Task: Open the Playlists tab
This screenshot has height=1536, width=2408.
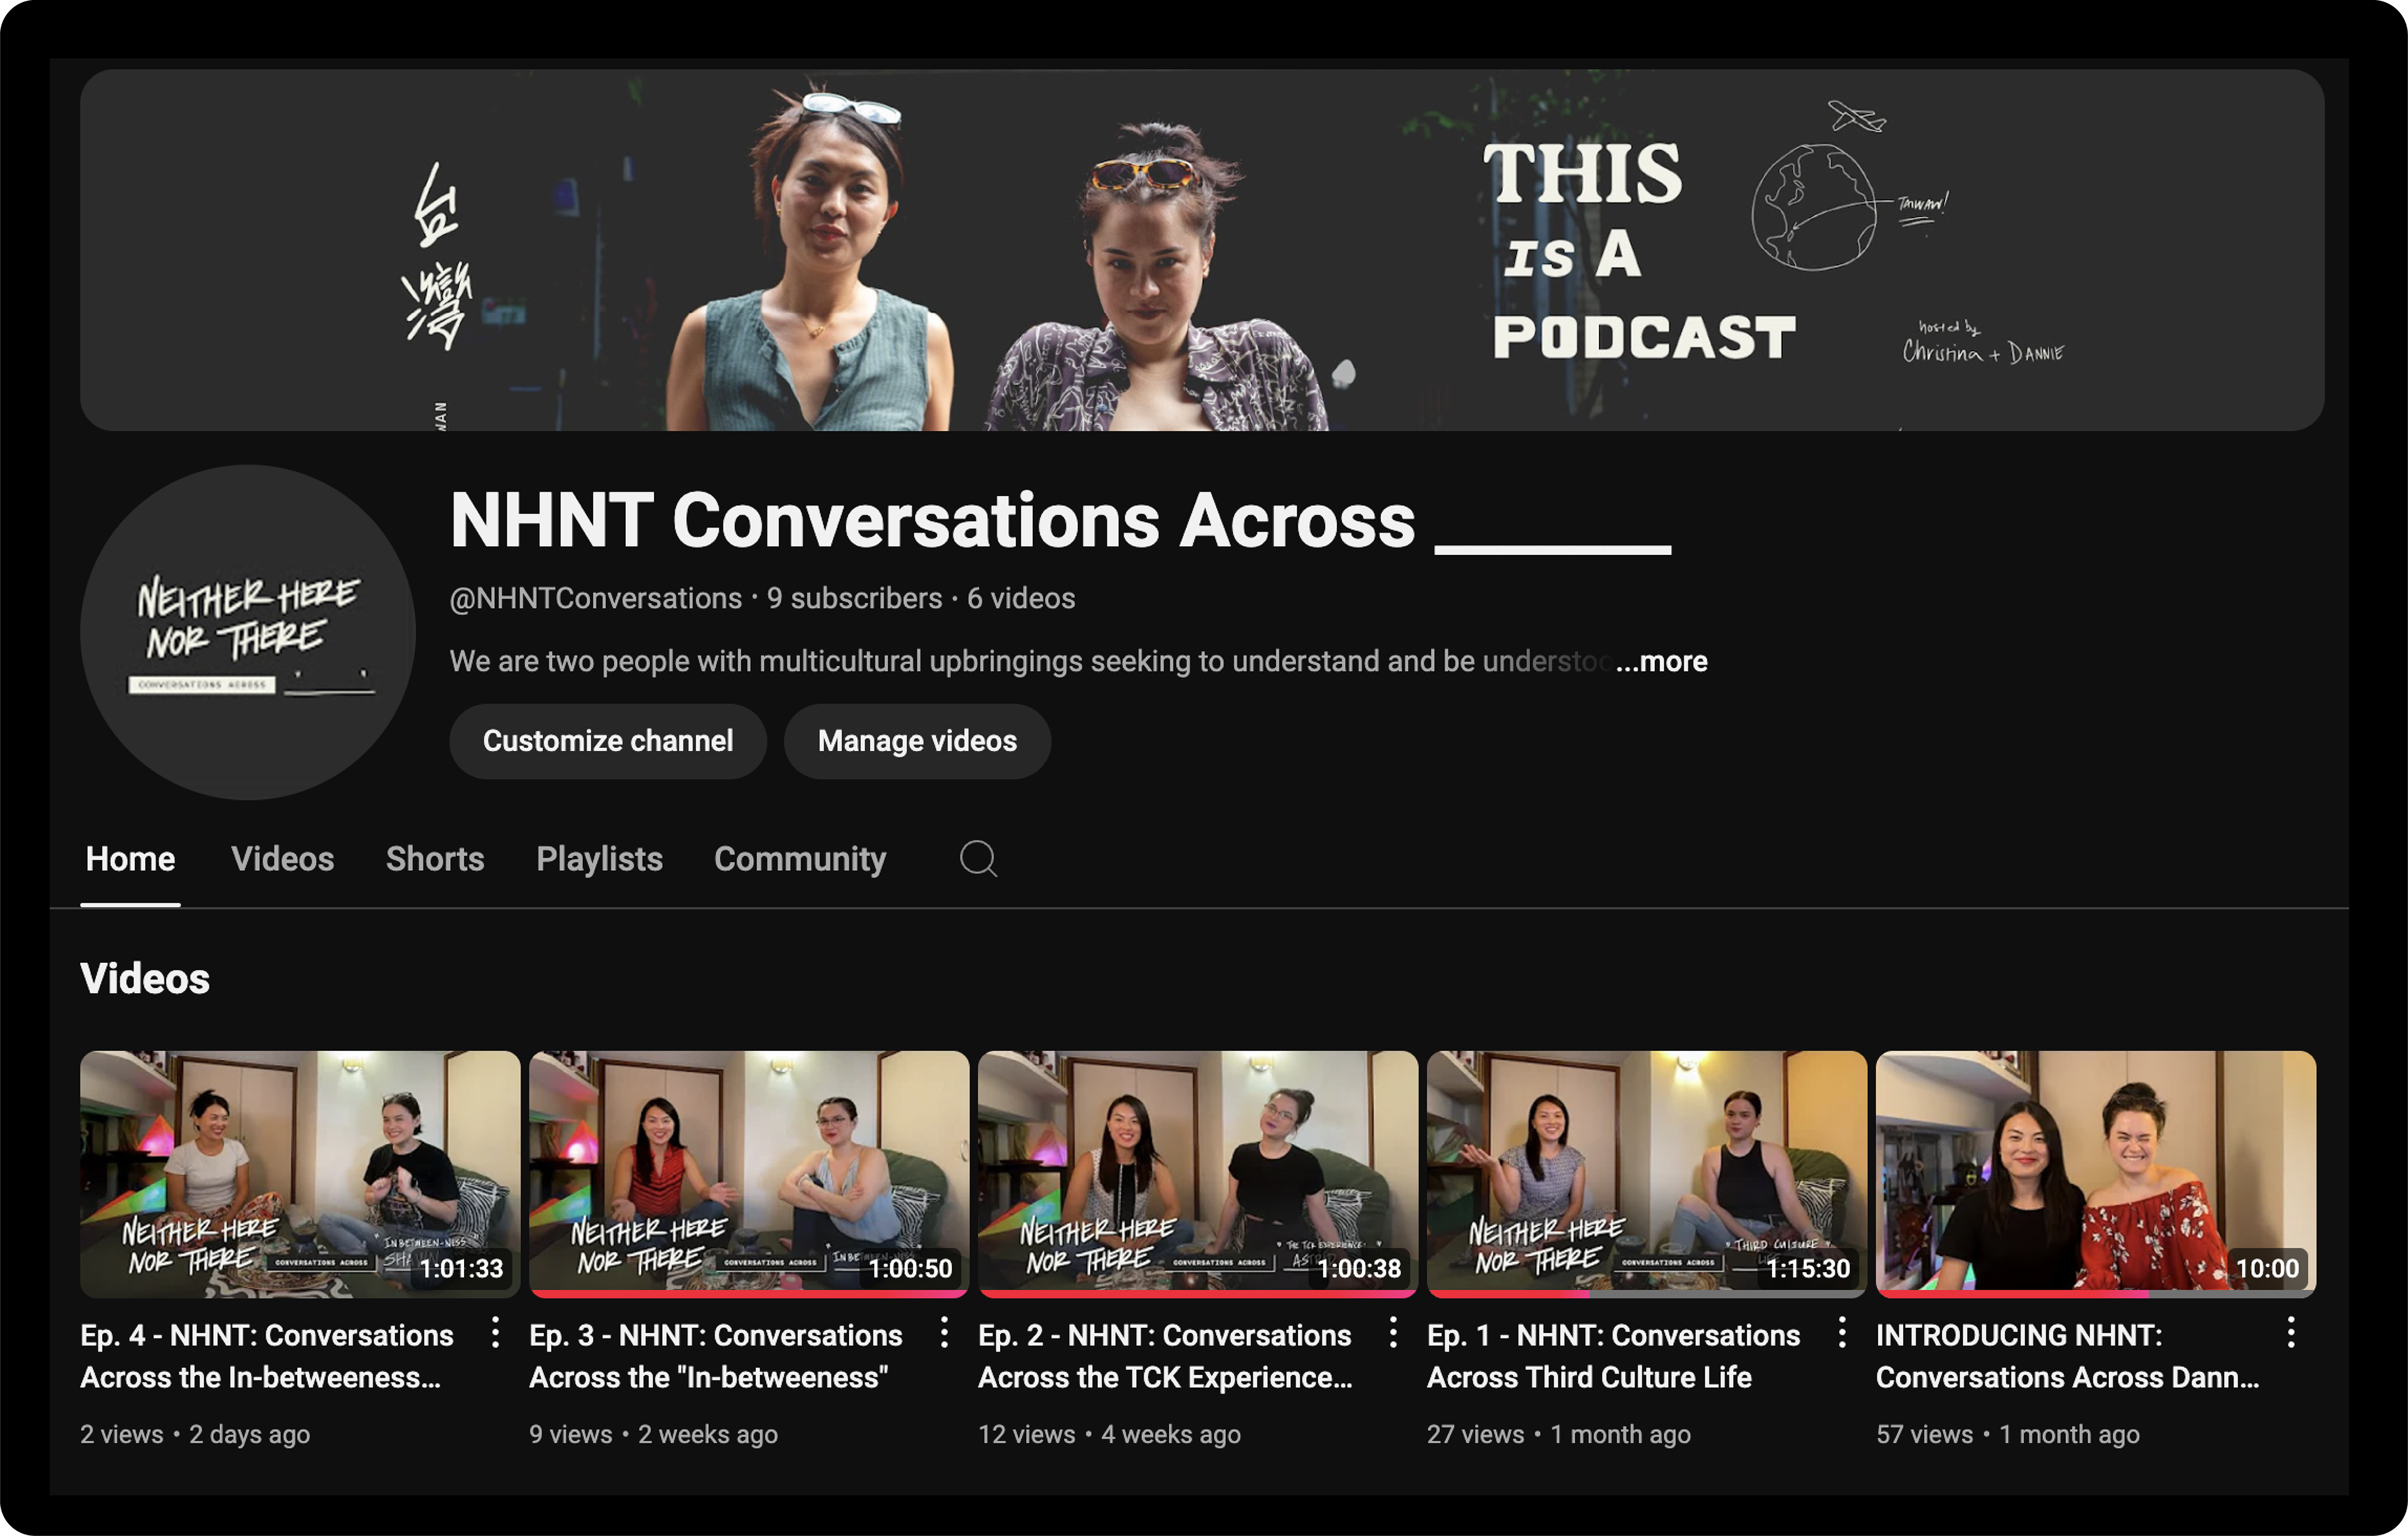Action: (x=599, y=859)
